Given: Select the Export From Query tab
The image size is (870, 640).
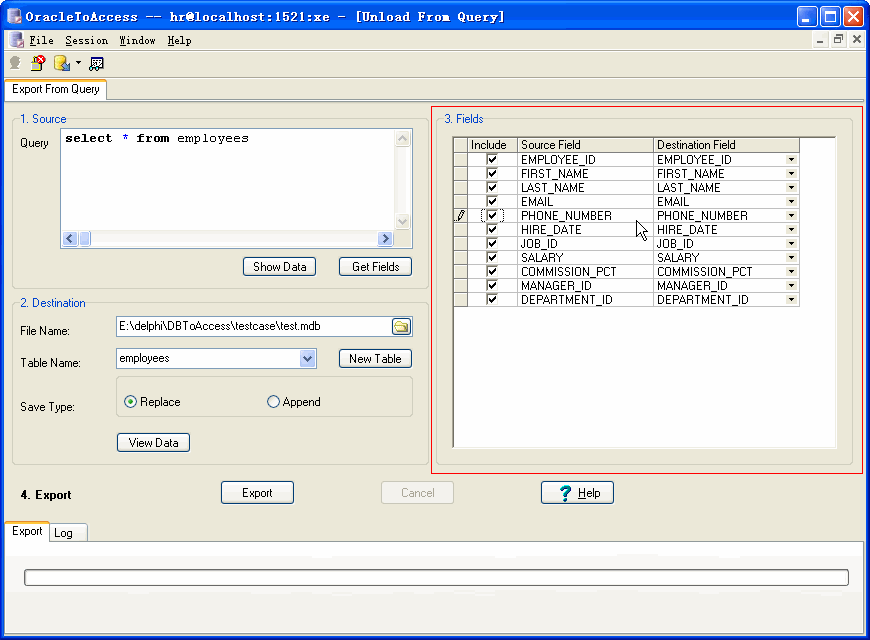Looking at the screenshot, I should [x=55, y=89].
